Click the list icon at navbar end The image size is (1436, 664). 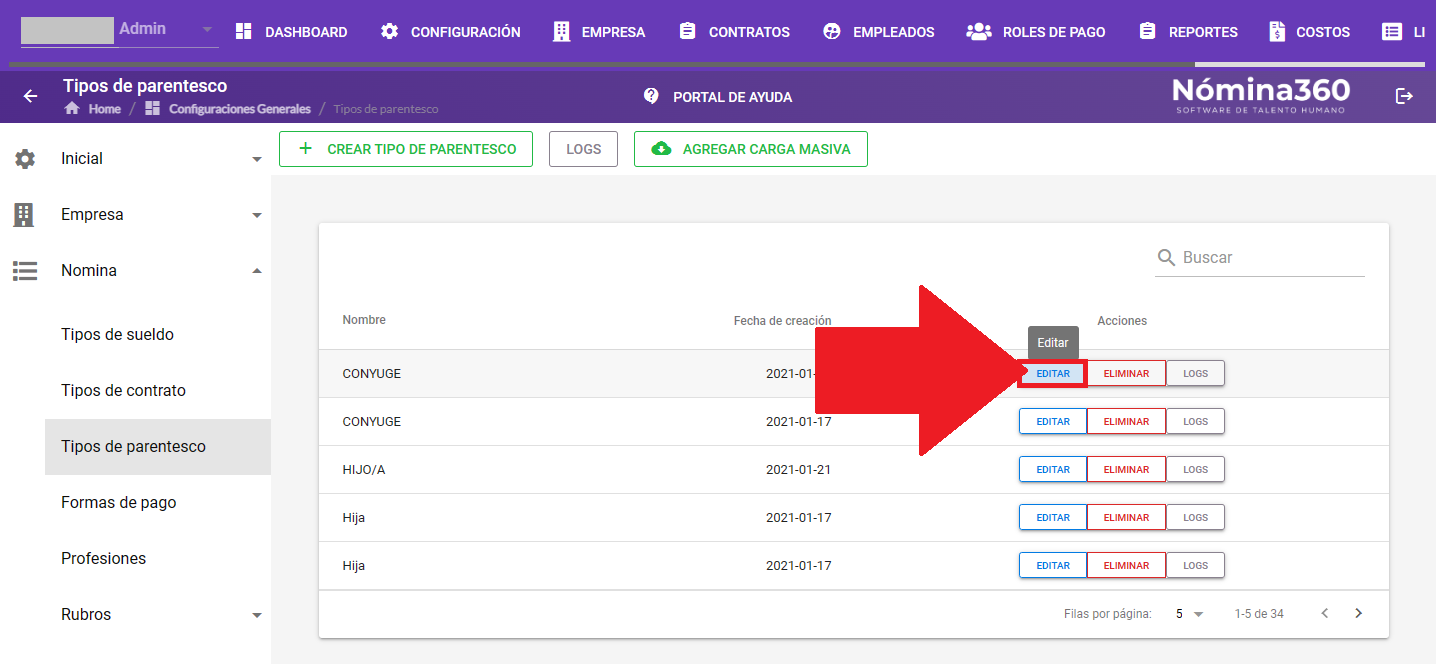coord(1392,32)
